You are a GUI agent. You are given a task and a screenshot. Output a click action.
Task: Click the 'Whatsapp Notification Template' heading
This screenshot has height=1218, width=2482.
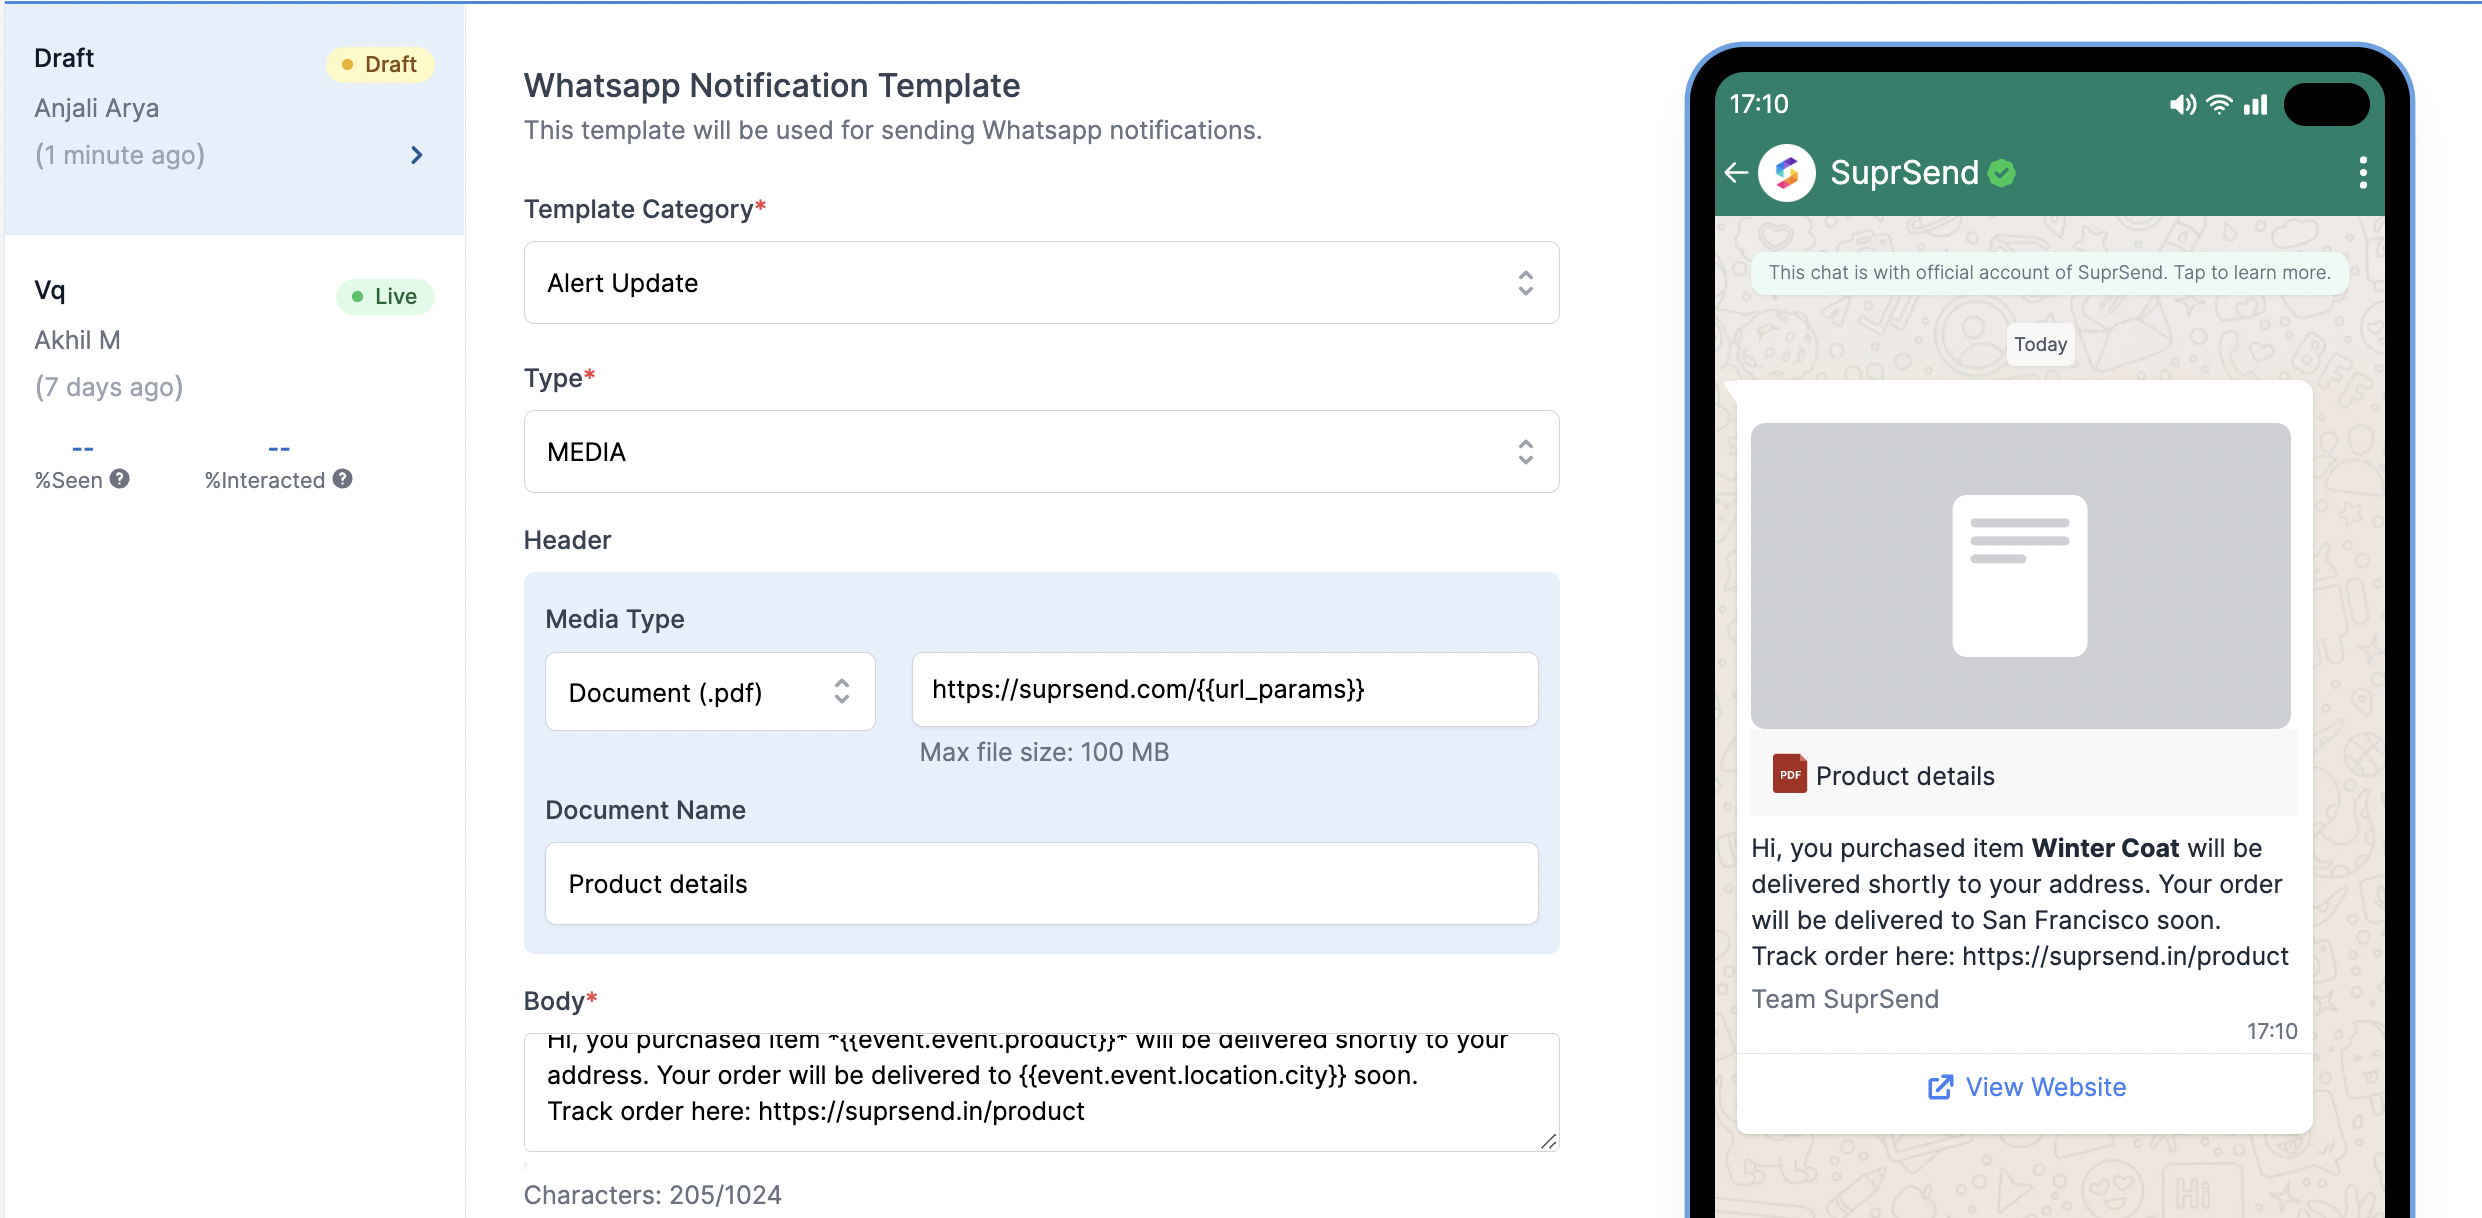772,86
